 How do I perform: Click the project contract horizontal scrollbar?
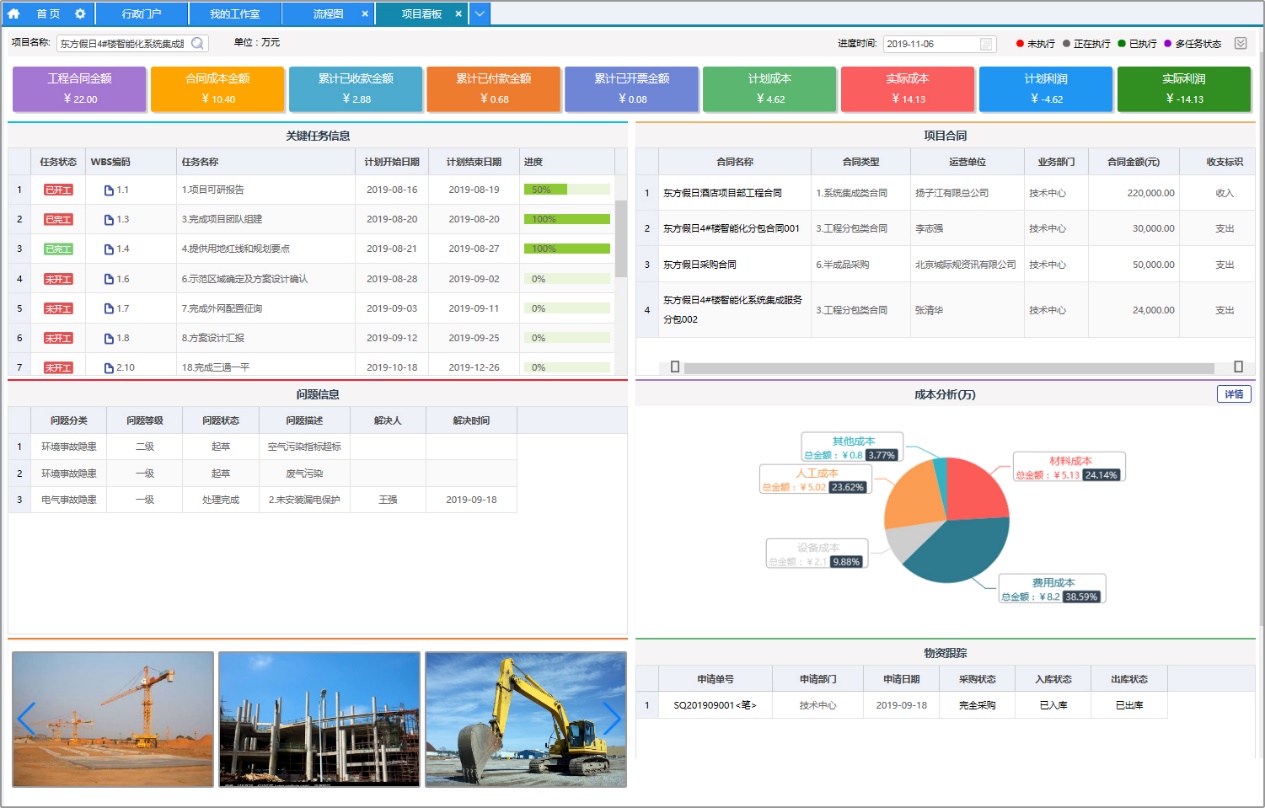click(956, 367)
